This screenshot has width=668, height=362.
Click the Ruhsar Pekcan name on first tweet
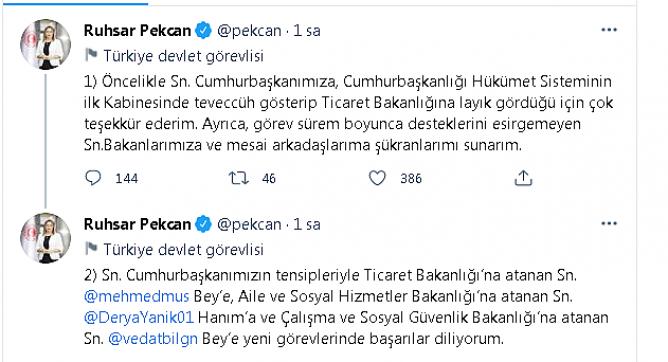pos(137,31)
